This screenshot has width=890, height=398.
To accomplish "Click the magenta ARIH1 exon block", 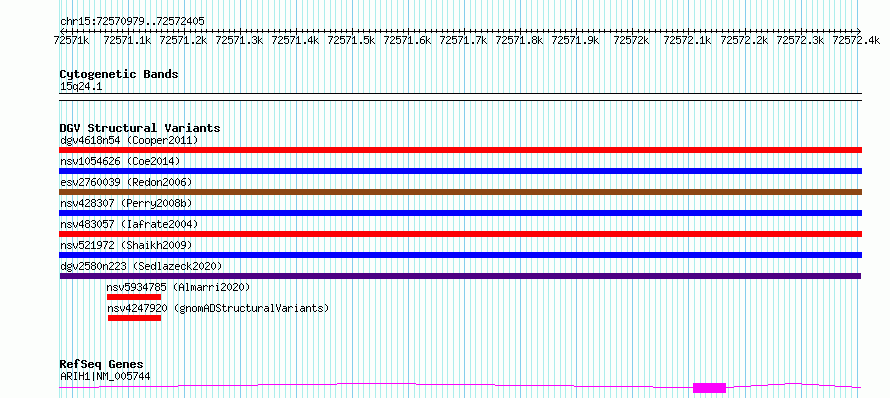I will click(x=710, y=388).
